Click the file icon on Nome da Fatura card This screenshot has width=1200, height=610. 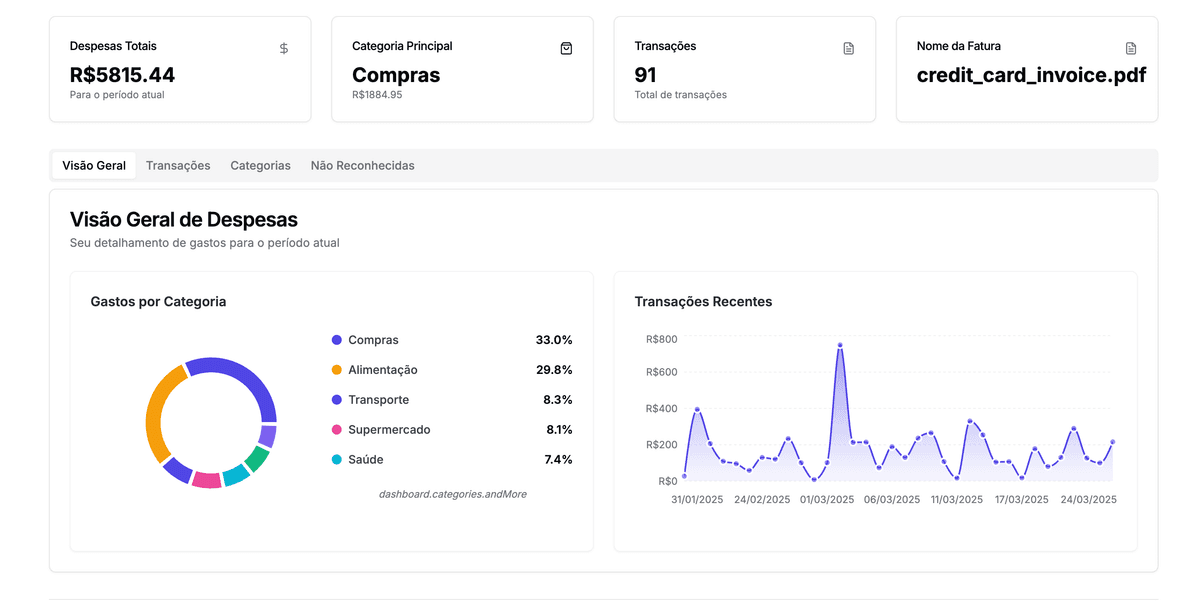pyautogui.click(x=1130, y=47)
